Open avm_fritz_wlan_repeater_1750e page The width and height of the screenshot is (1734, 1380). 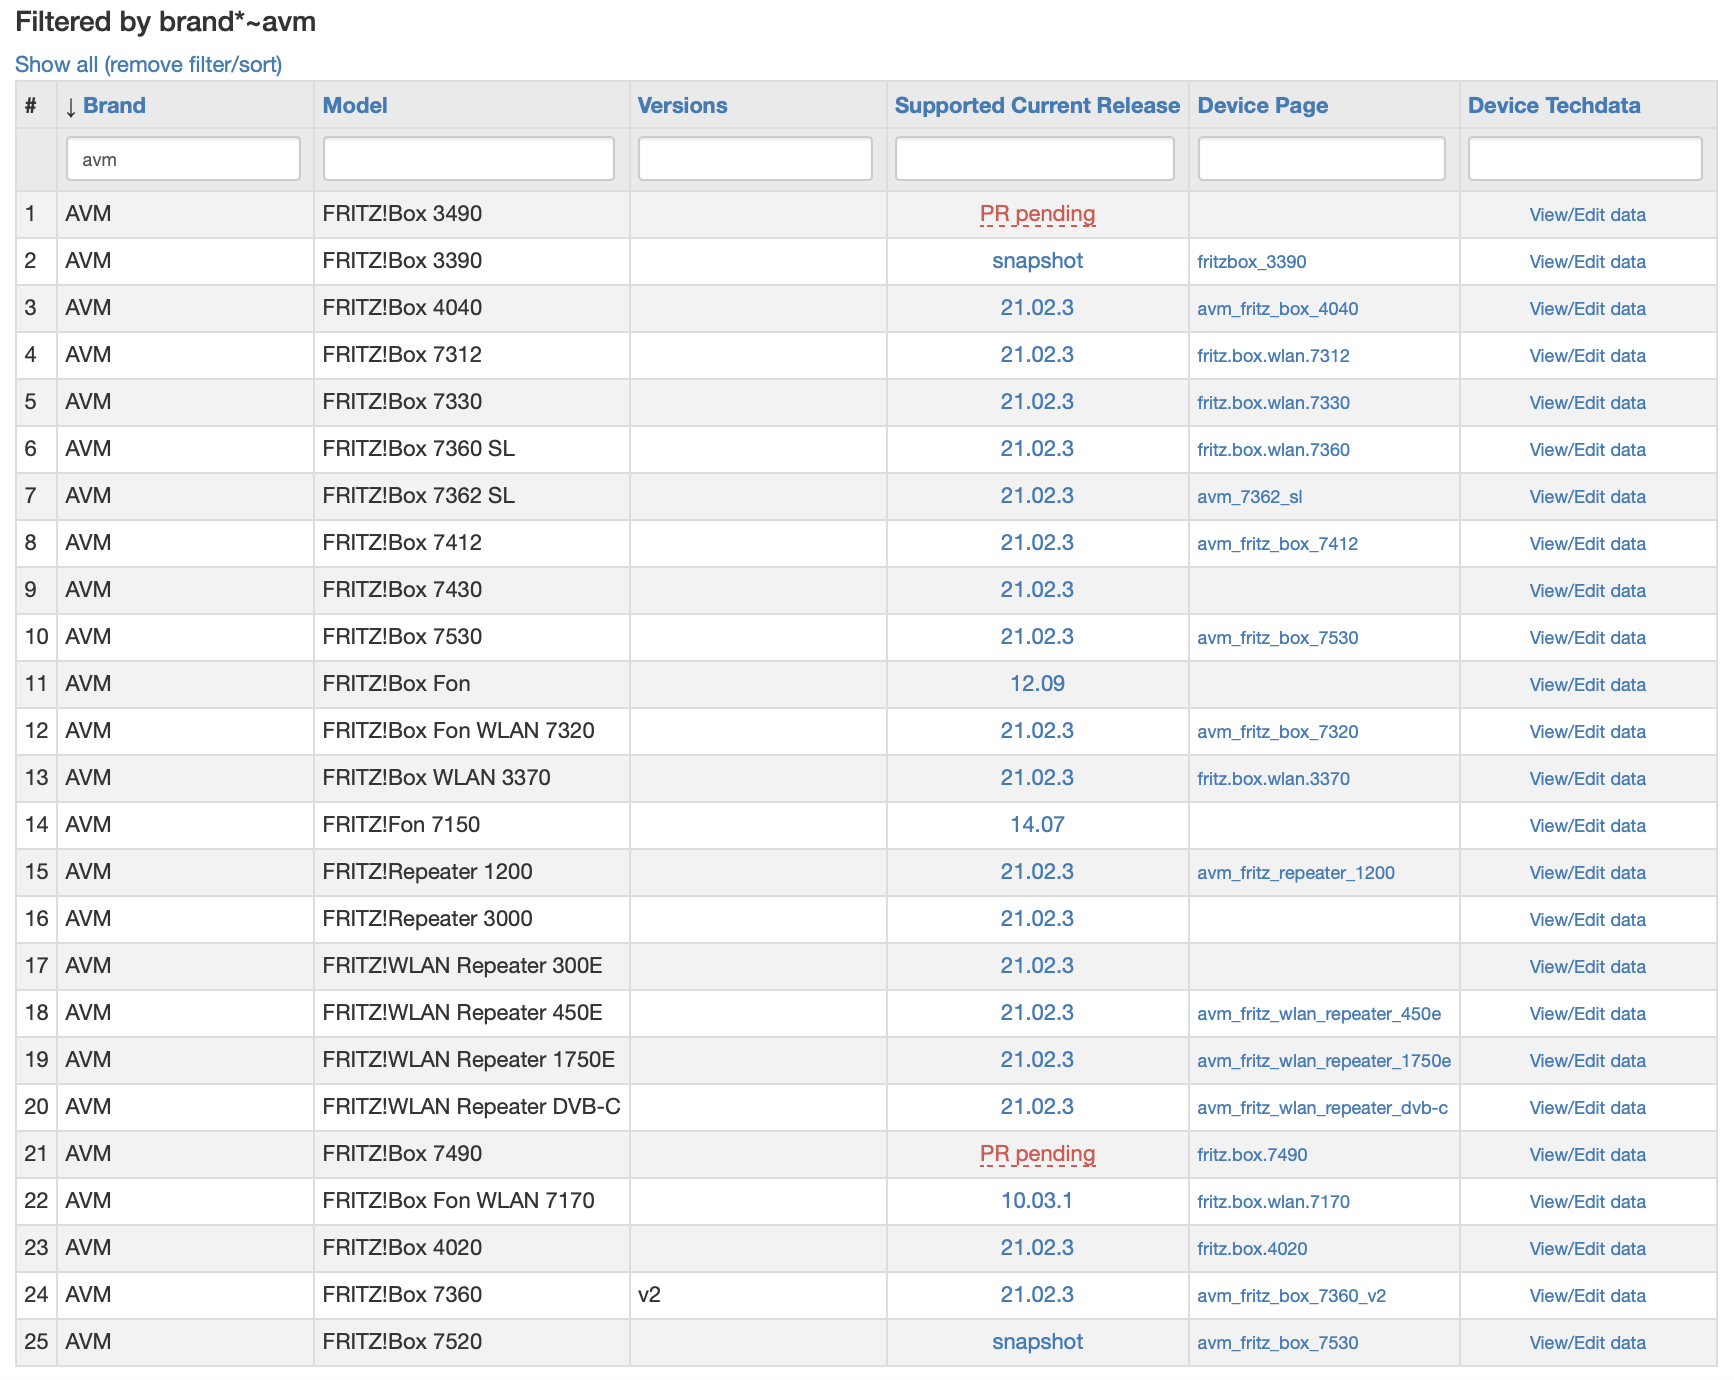tap(1324, 1061)
